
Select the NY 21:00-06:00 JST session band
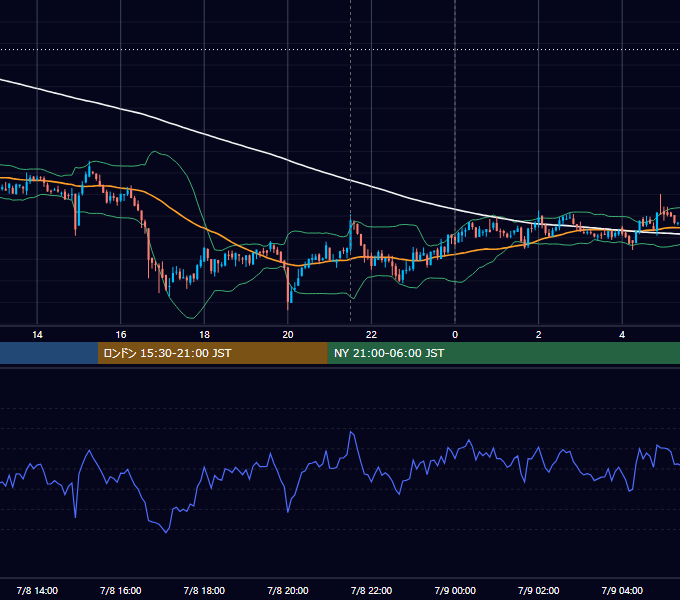(503, 353)
